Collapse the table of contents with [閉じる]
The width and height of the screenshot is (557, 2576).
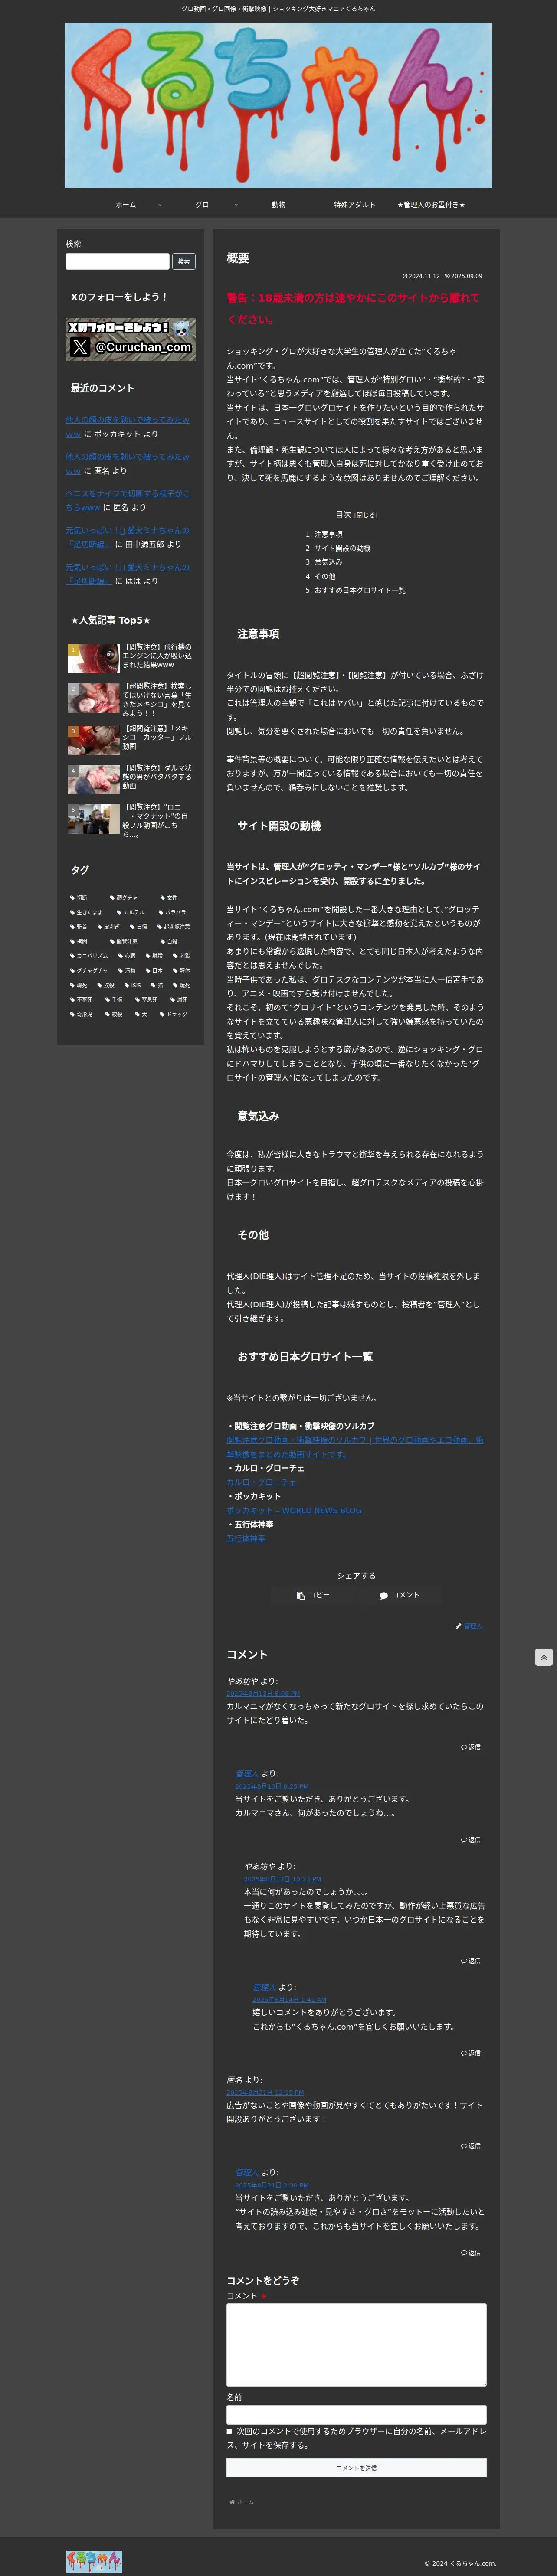[366, 515]
